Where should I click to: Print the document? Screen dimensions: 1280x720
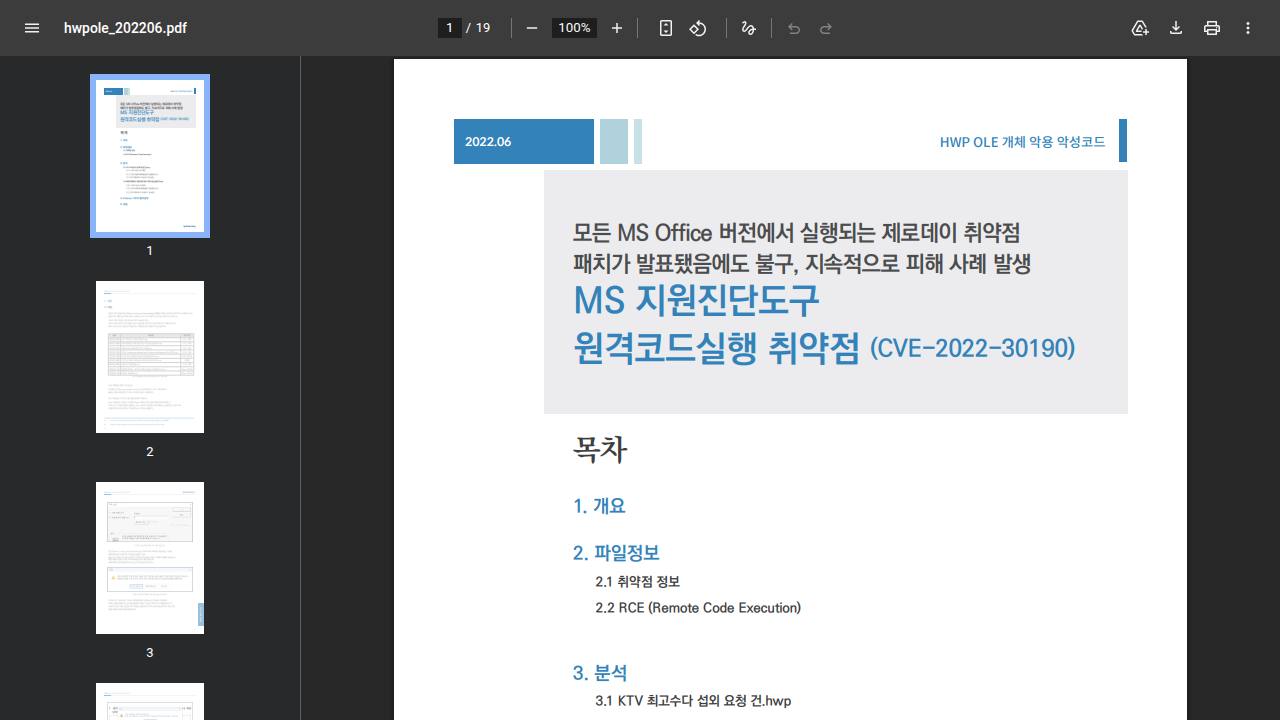coord(1212,28)
